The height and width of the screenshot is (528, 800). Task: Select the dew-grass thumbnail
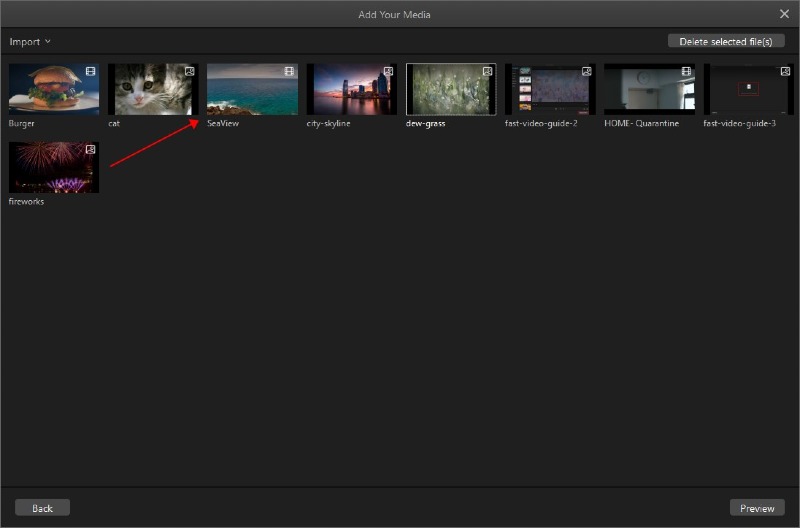pyautogui.click(x=451, y=89)
